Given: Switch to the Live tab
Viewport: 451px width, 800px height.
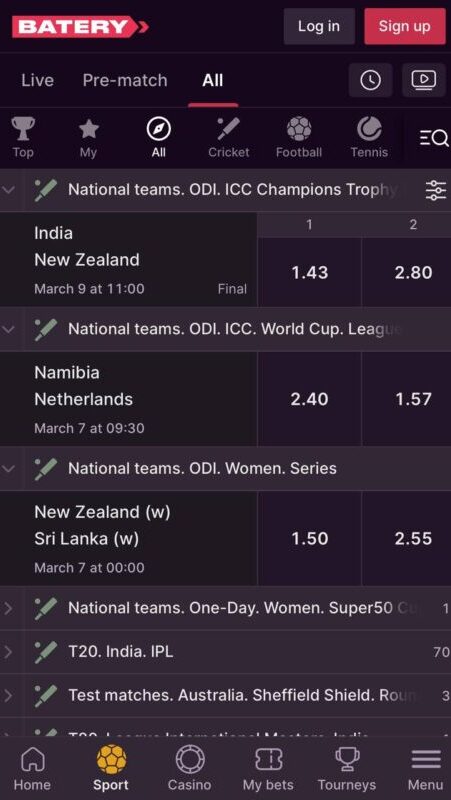Looking at the screenshot, I should 37,80.
